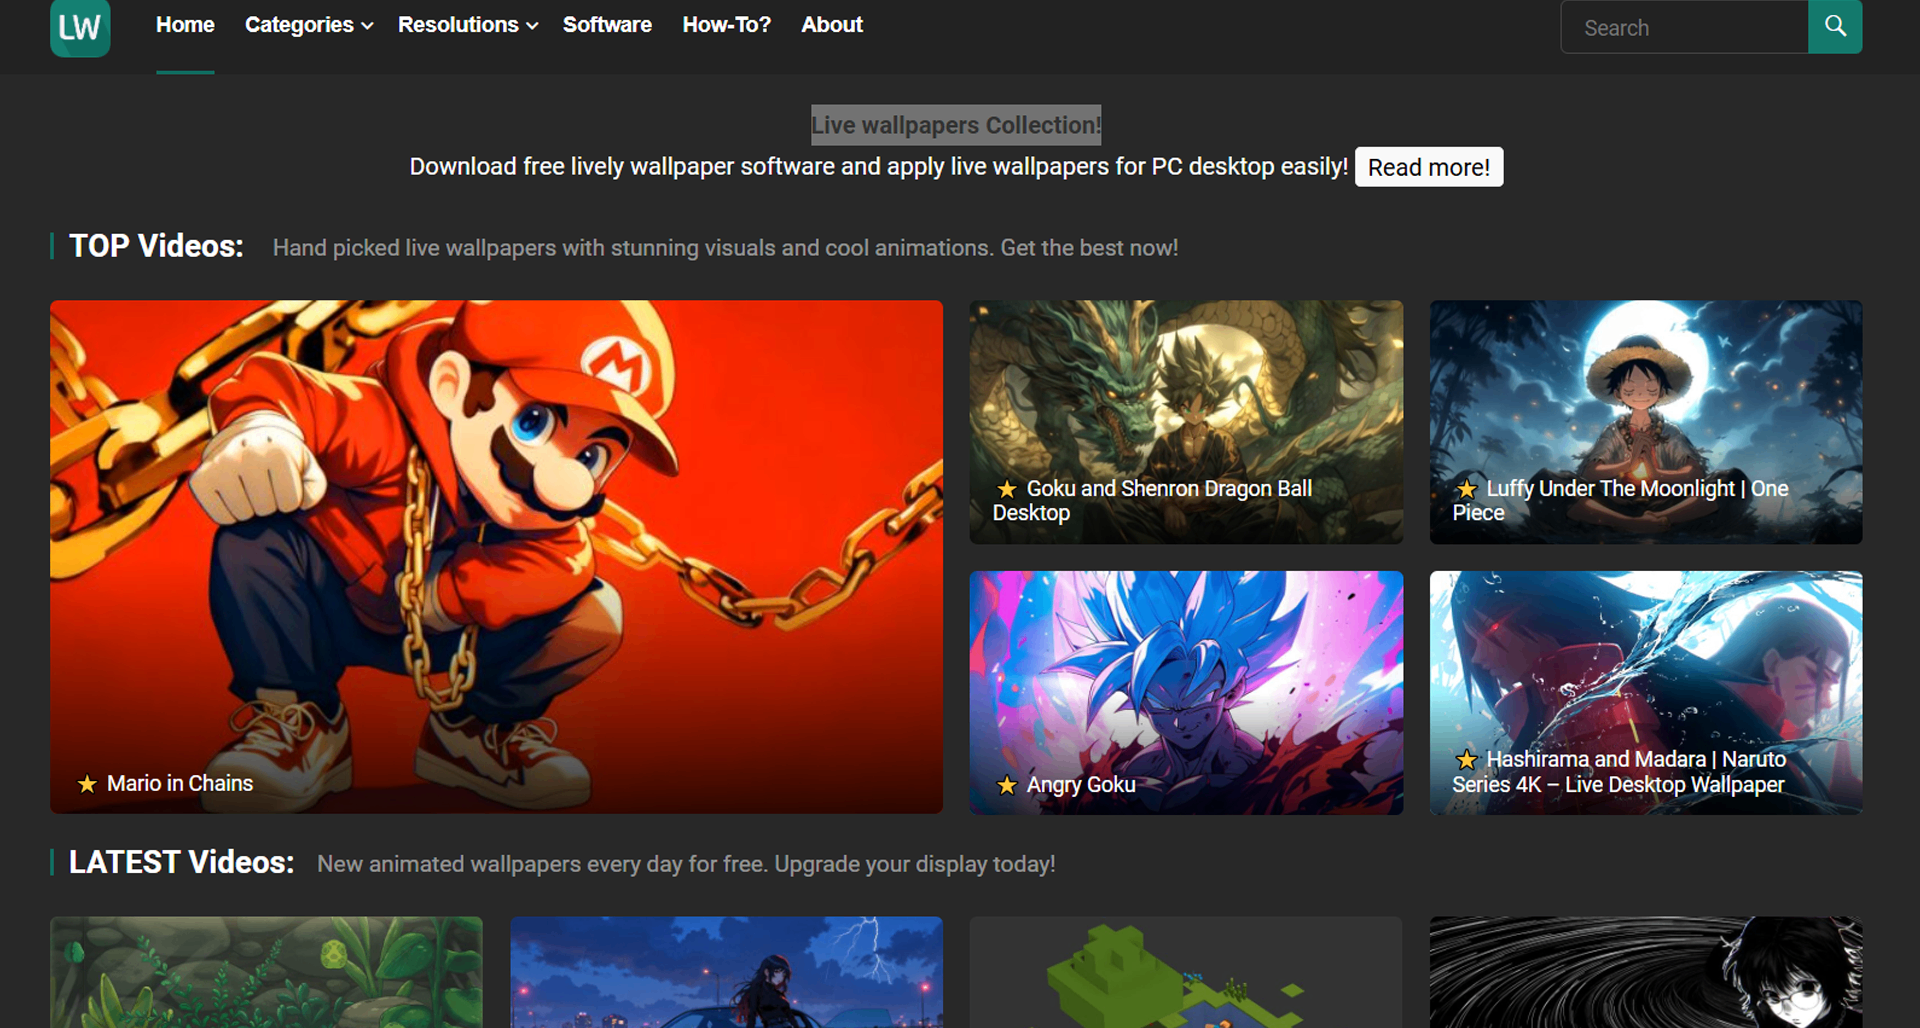The image size is (1920, 1028).
Task: Click the star beside Hashirama and Madara title
Action: pyautogui.click(x=1467, y=760)
